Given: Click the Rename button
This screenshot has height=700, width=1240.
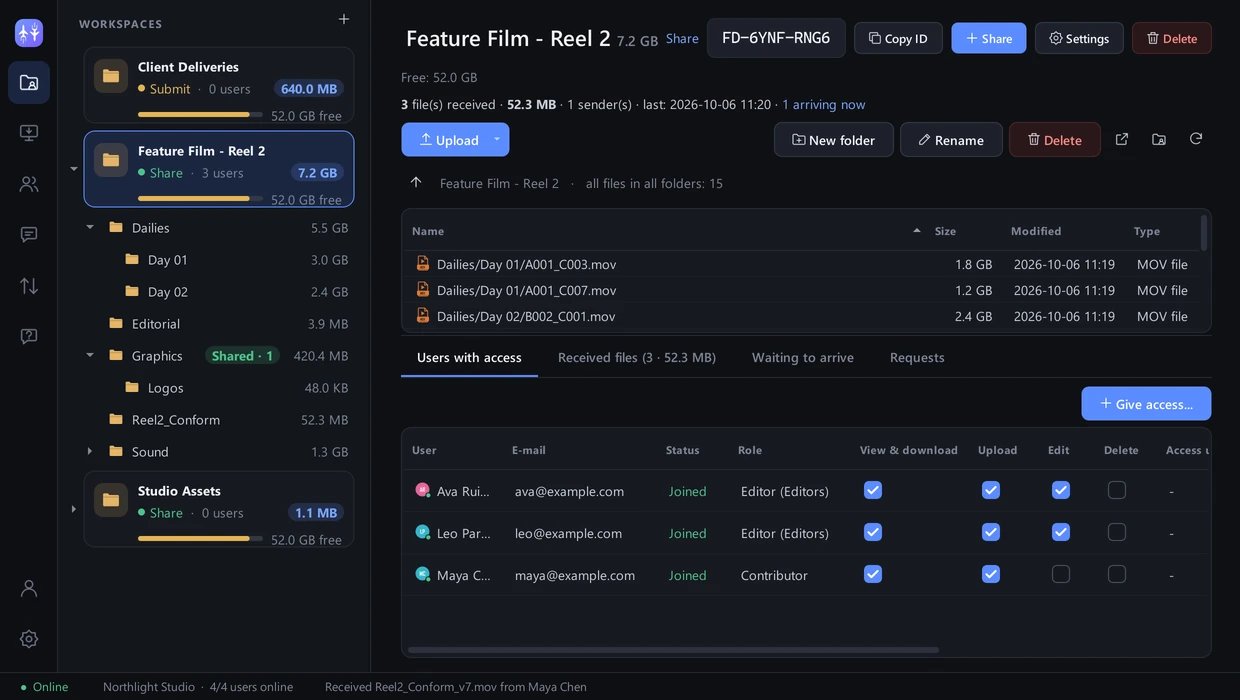Looking at the screenshot, I should (951, 140).
